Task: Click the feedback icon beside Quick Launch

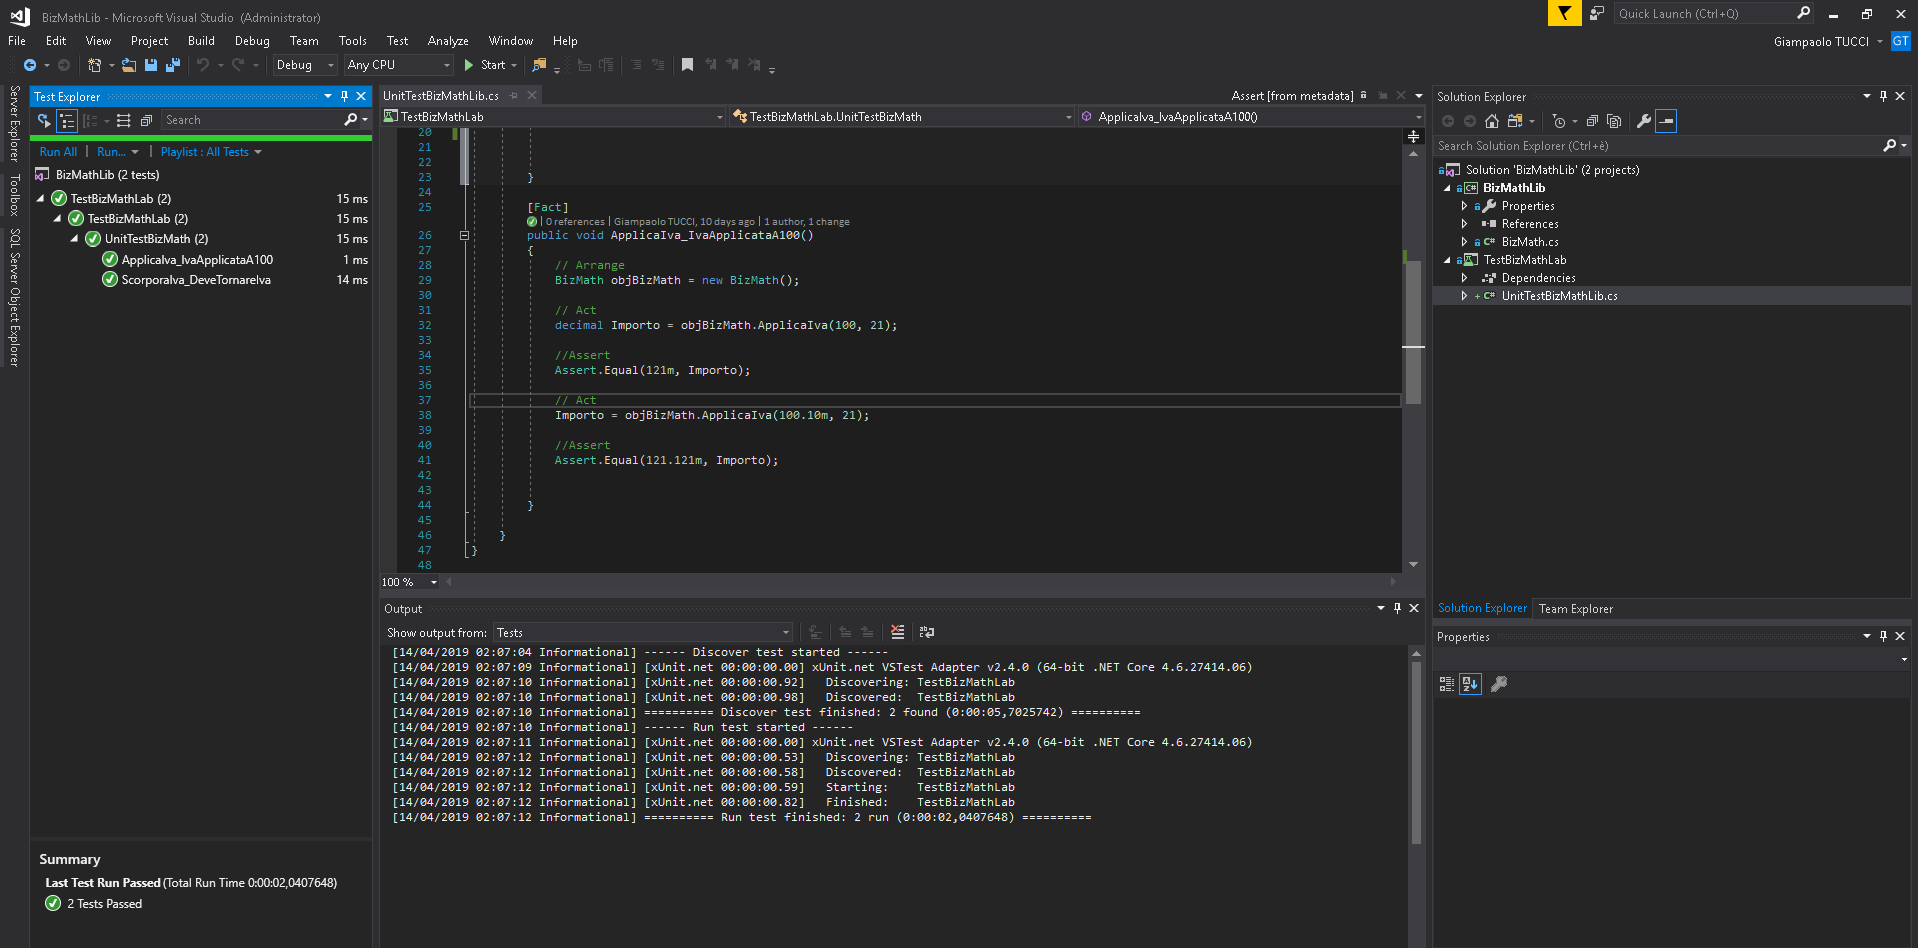Action: coord(1597,13)
